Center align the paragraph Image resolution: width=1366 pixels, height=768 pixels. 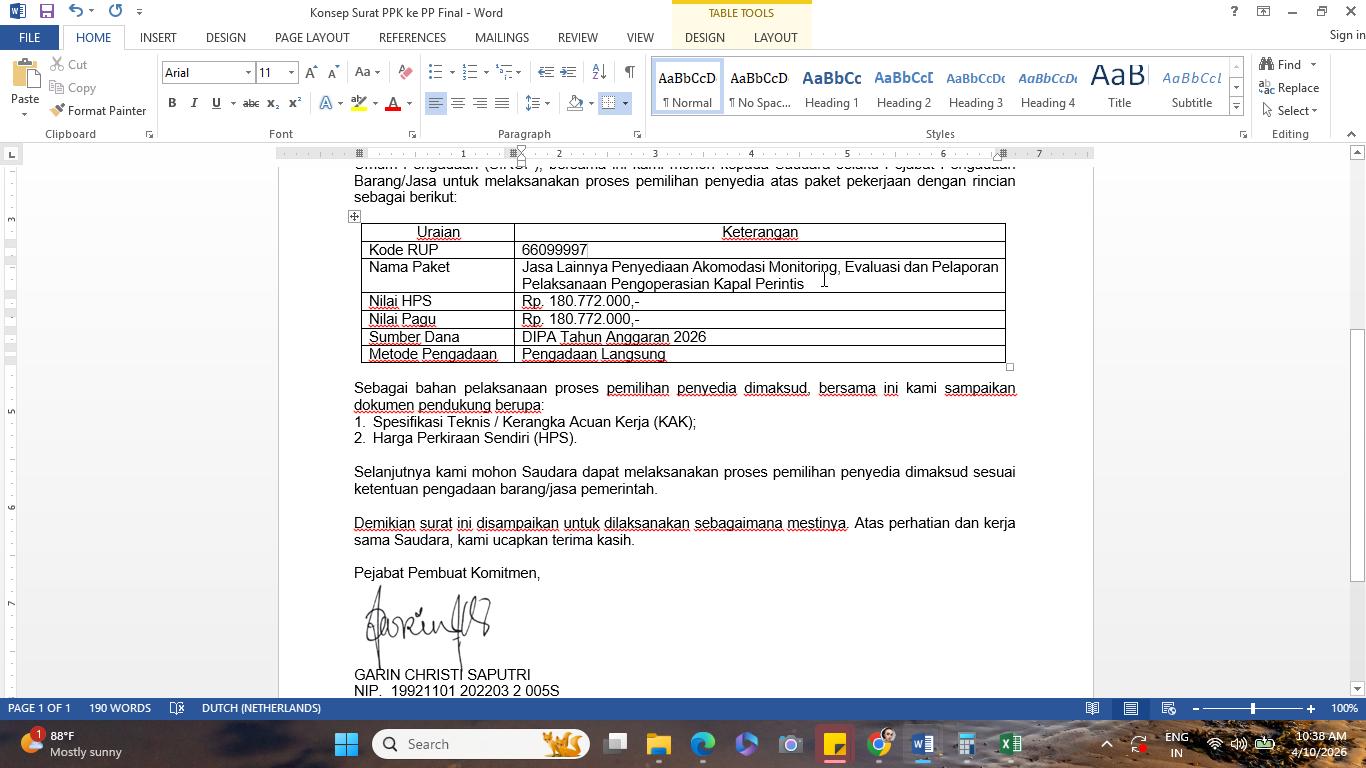[x=458, y=104]
